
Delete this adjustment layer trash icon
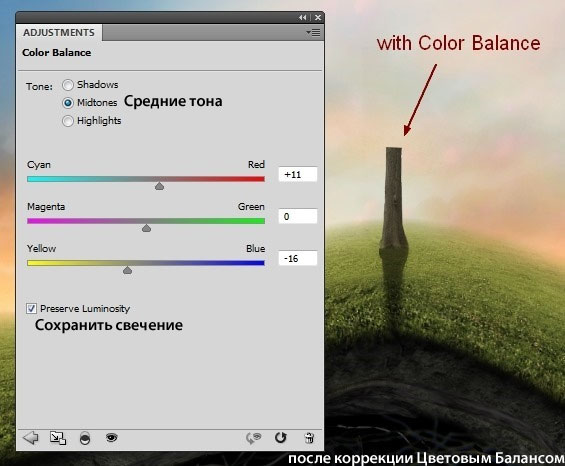point(309,438)
